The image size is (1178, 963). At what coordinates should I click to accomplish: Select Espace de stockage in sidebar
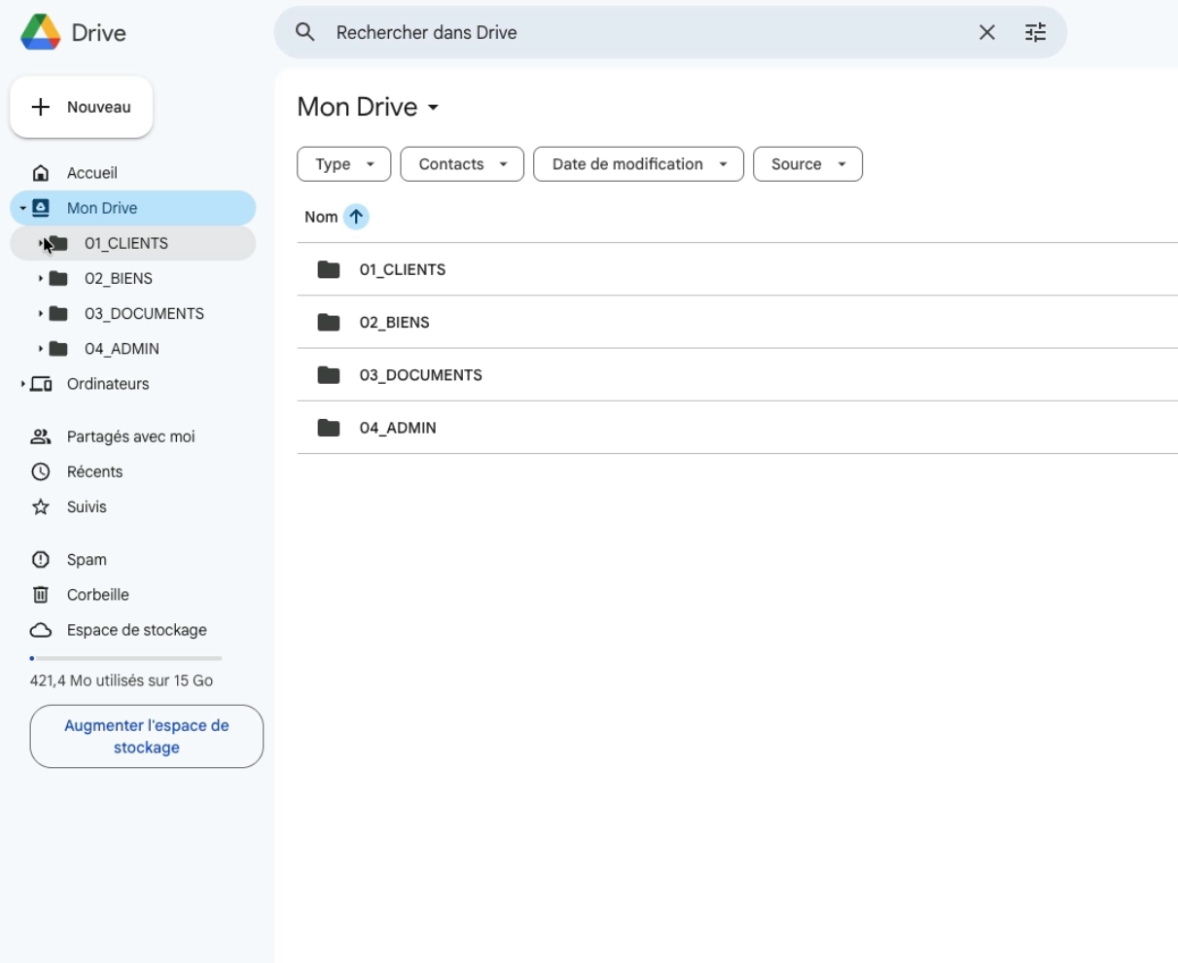pyautogui.click(x=136, y=630)
